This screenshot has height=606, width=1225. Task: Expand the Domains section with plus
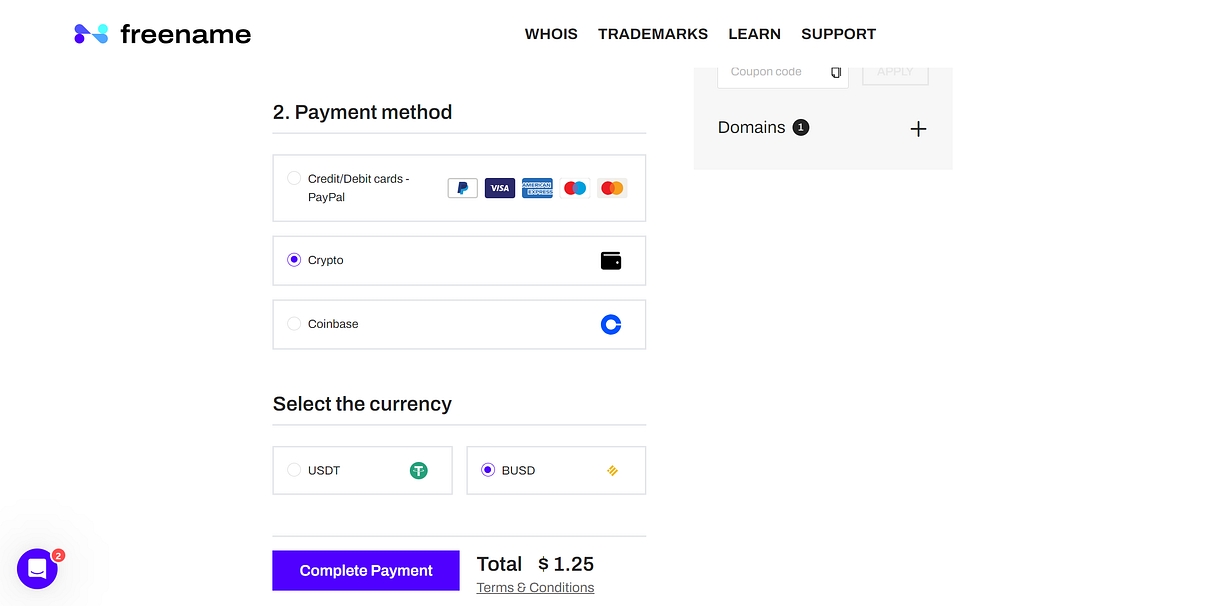pyautogui.click(x=918, y=129)
